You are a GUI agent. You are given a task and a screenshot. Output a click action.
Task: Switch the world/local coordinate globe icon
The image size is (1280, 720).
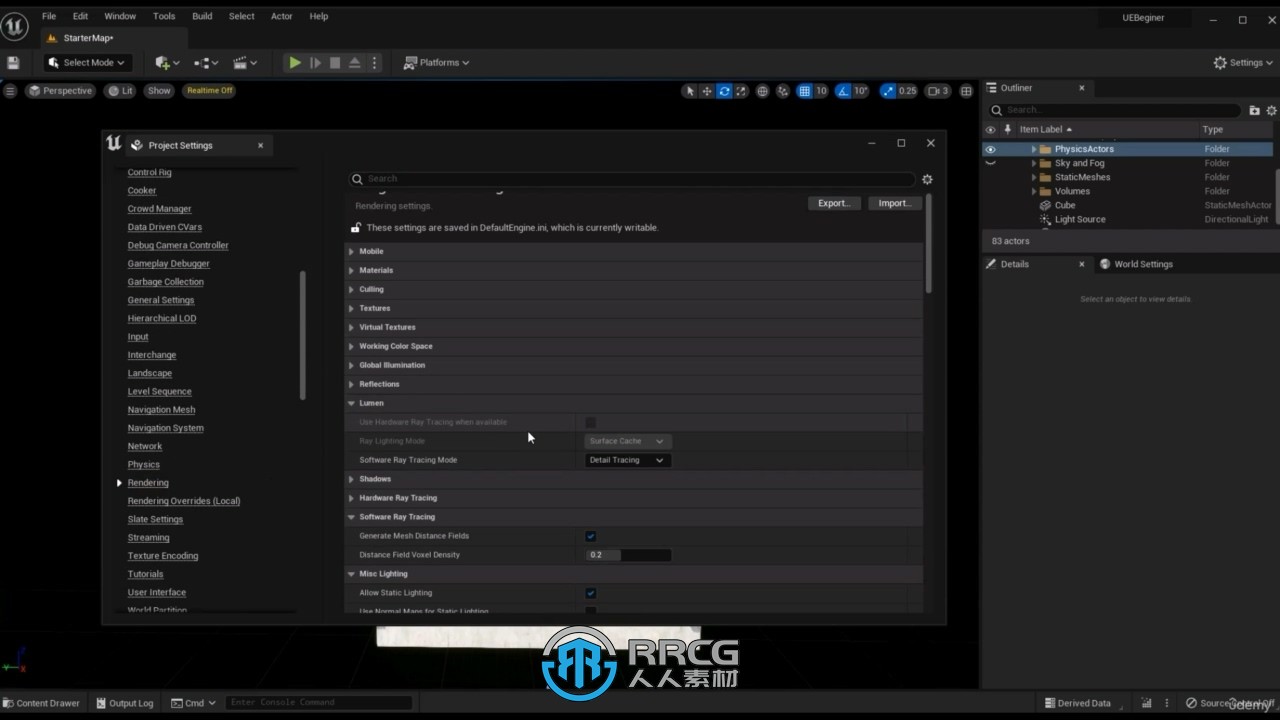[762, 91]
